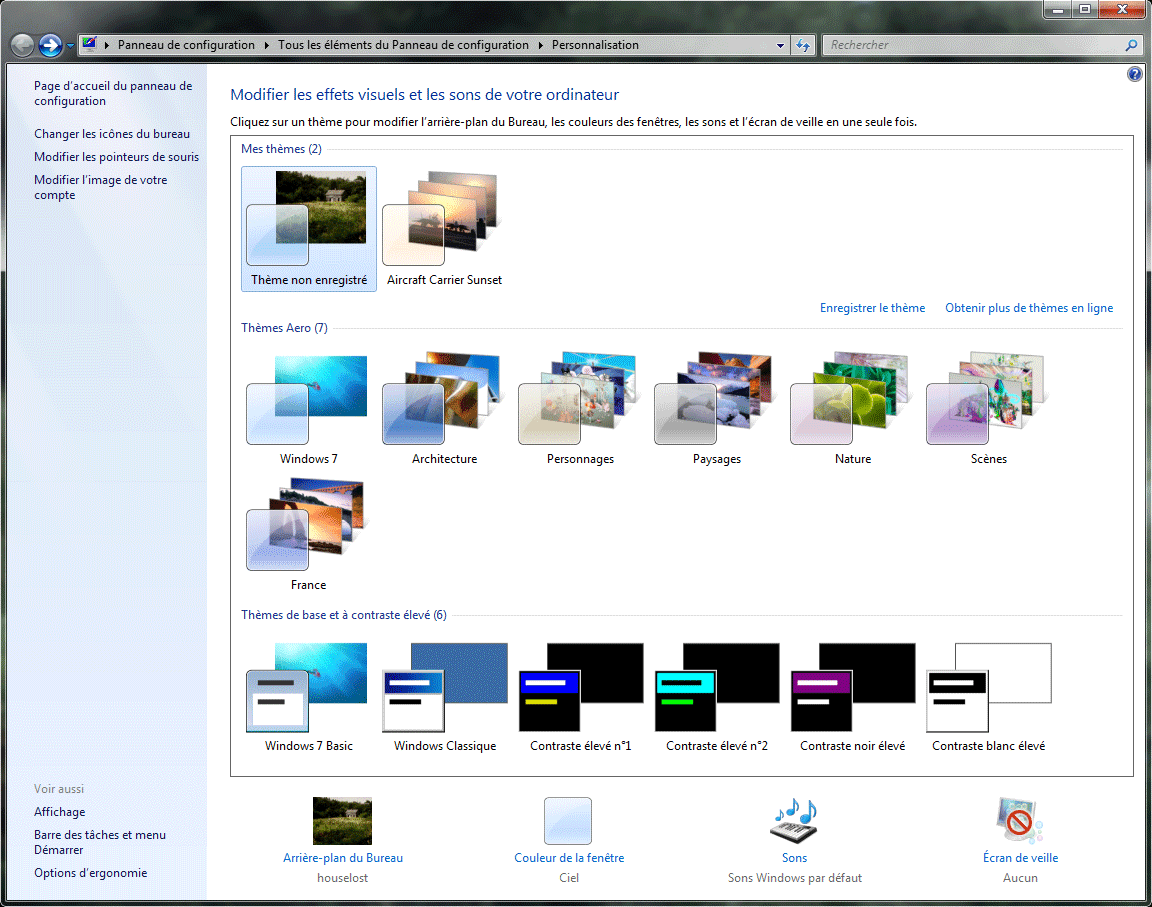Click Enregistrer le thème link
This screenshot has height=907, width=1152.
(x=872, y=308)
